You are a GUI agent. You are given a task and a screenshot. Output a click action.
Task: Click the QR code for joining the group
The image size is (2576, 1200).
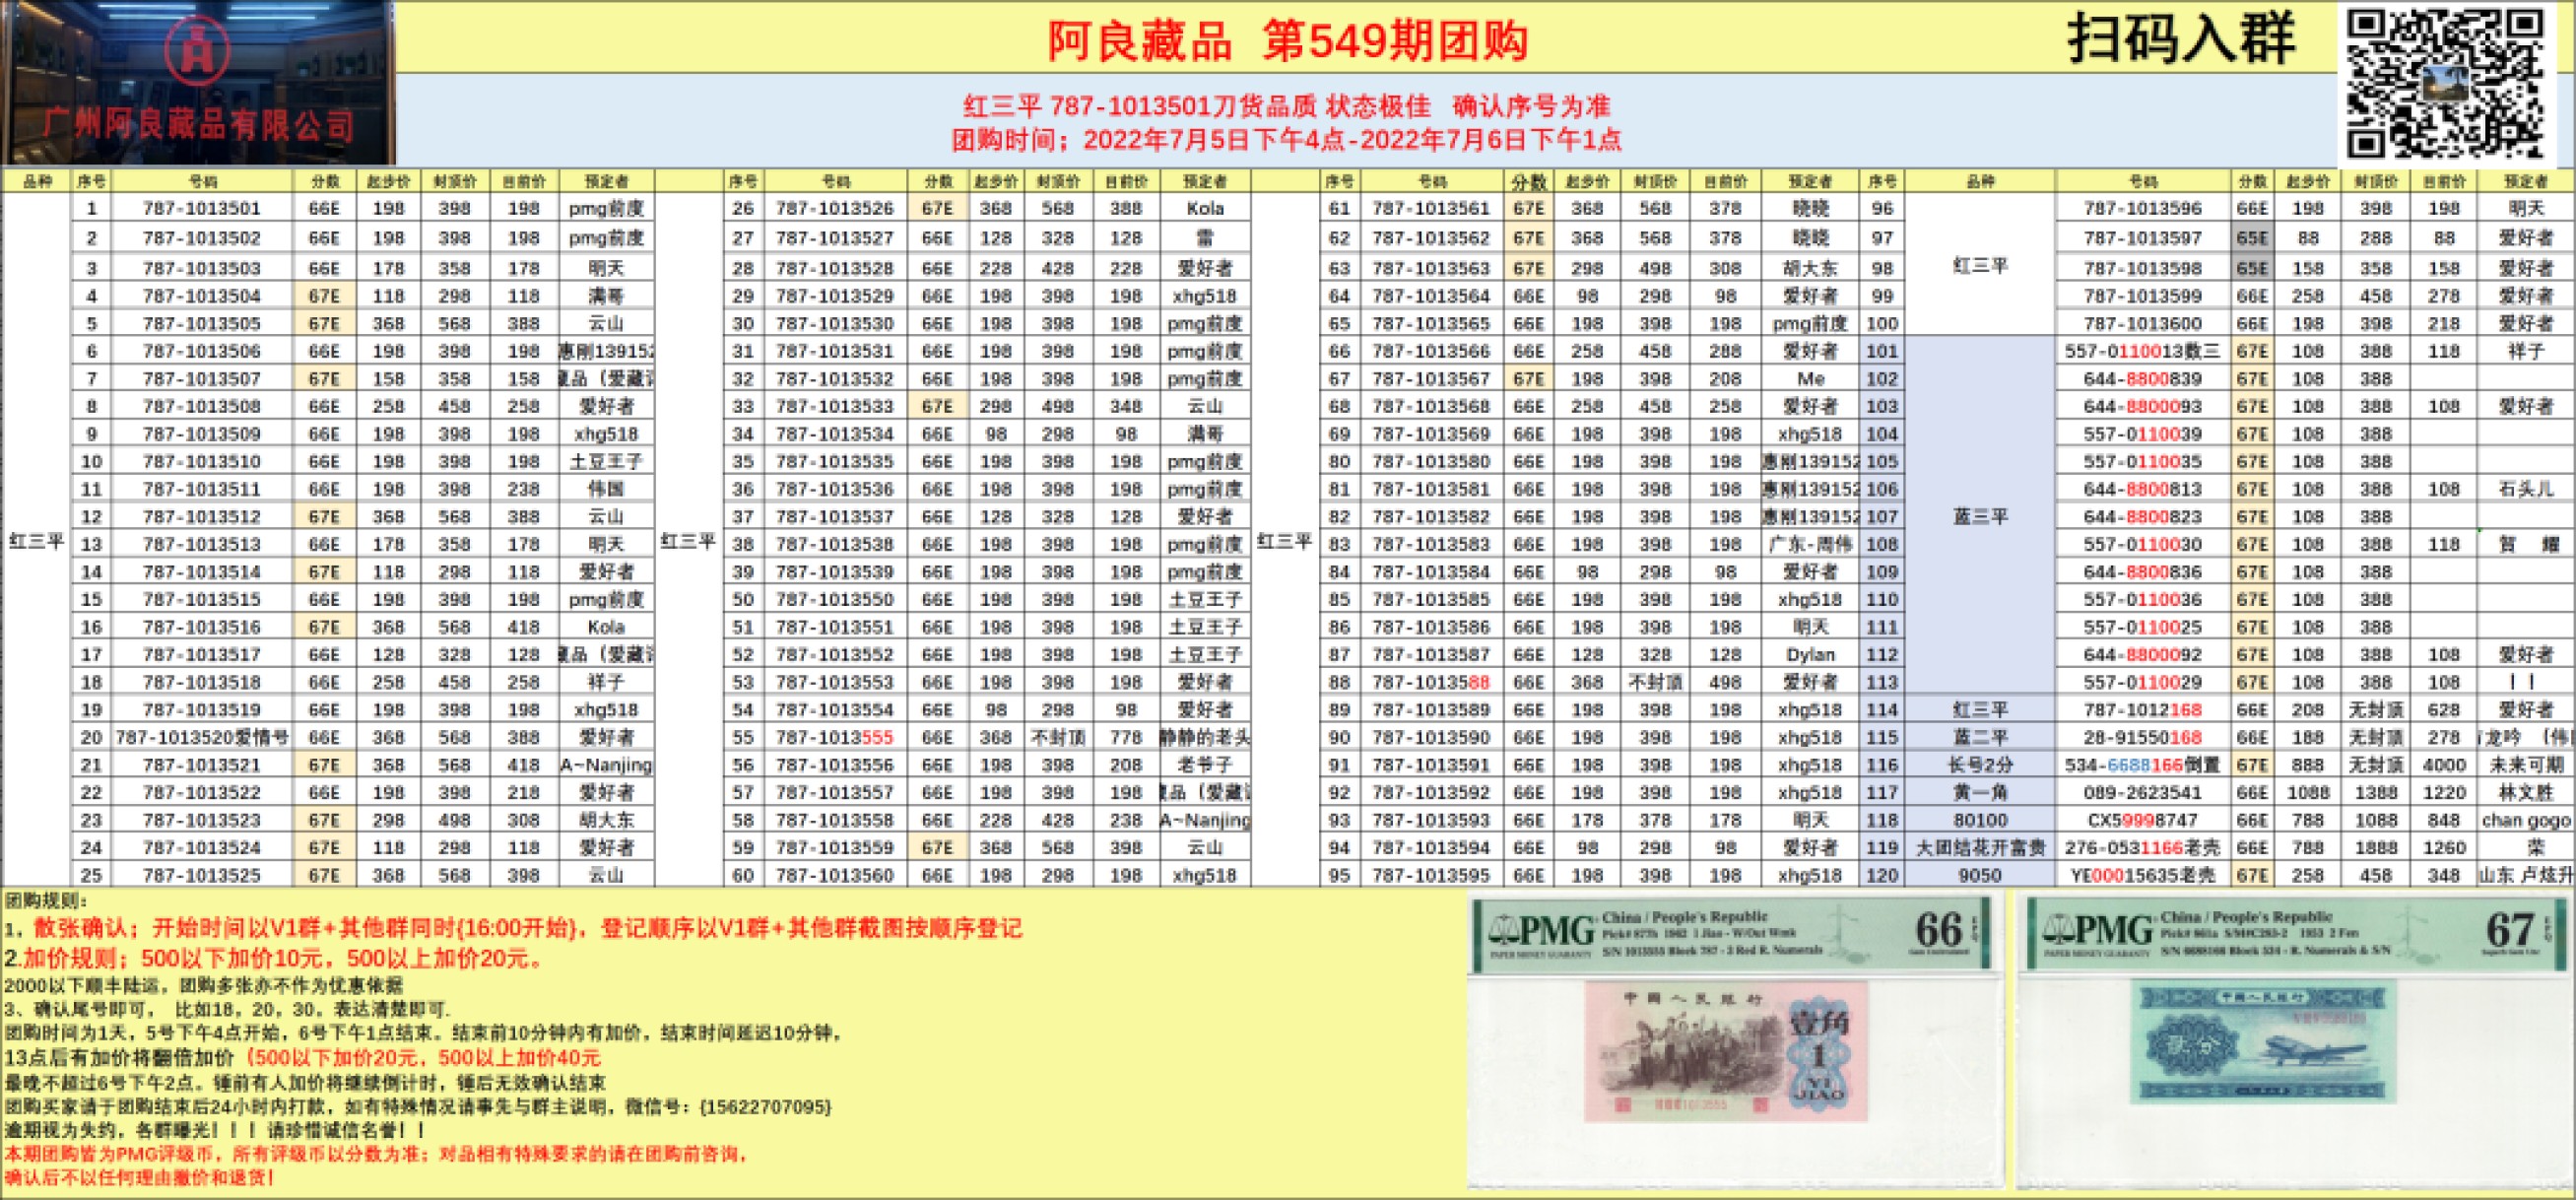pos(2445,82)
